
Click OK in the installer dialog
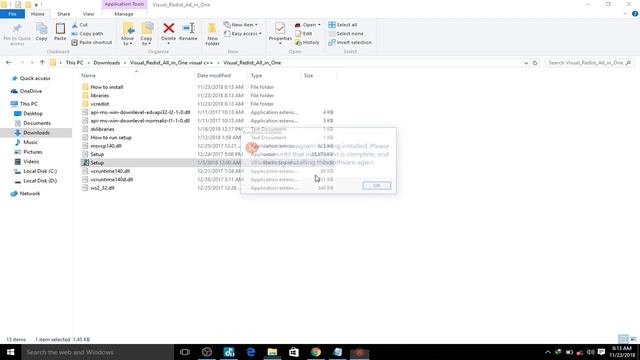pyautogui.click(x=376, y=186)
